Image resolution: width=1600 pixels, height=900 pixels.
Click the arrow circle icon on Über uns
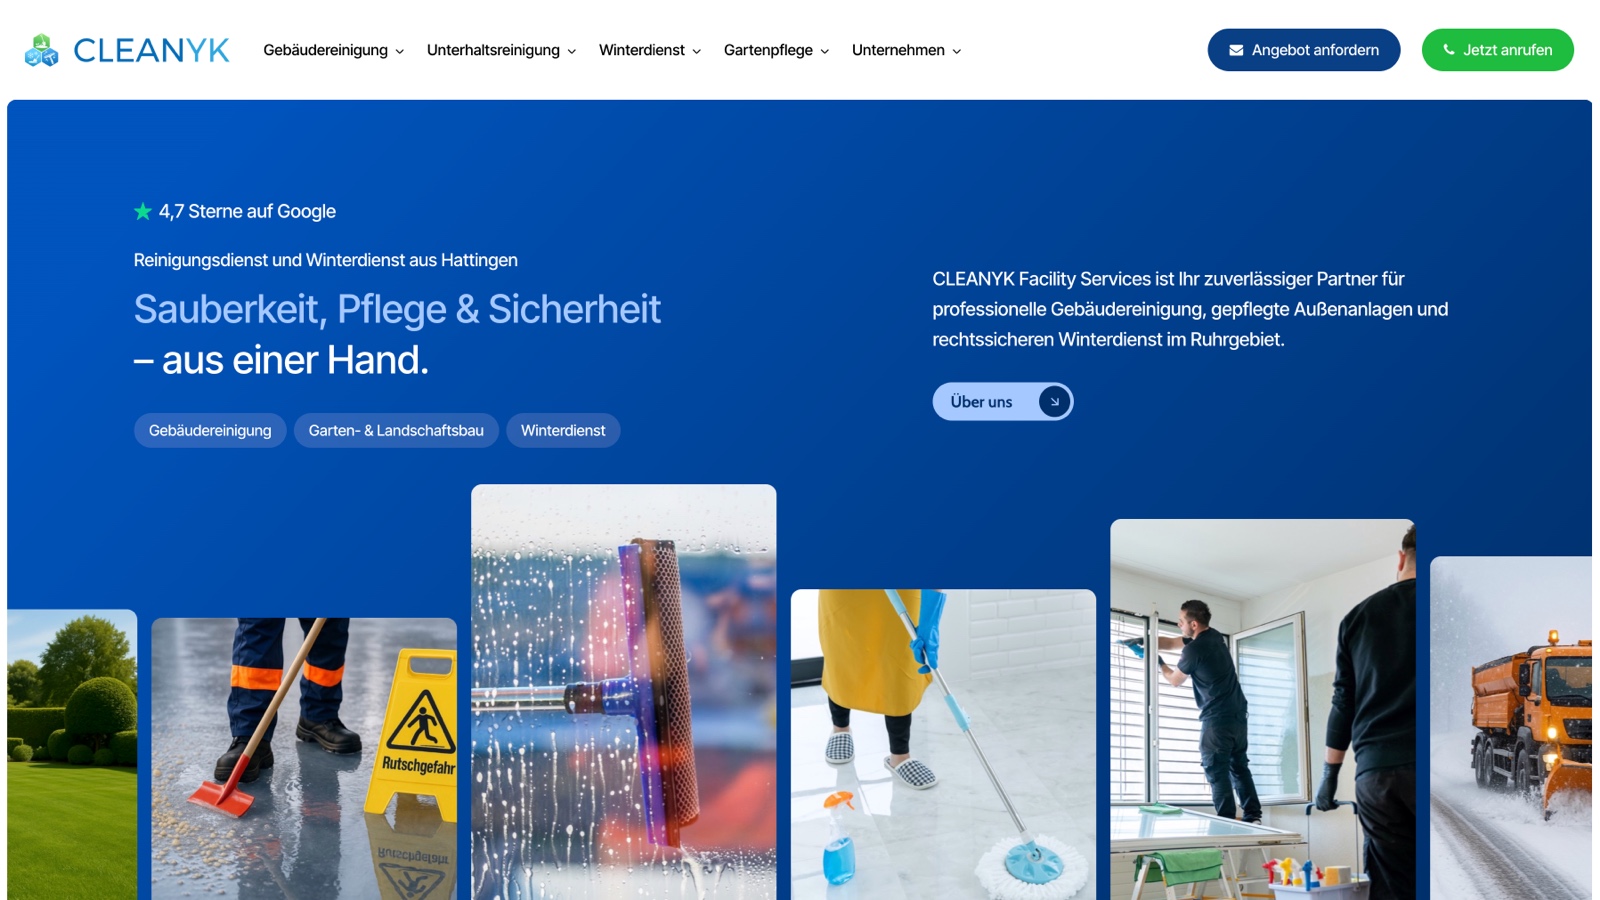[x=1054, y=401]
